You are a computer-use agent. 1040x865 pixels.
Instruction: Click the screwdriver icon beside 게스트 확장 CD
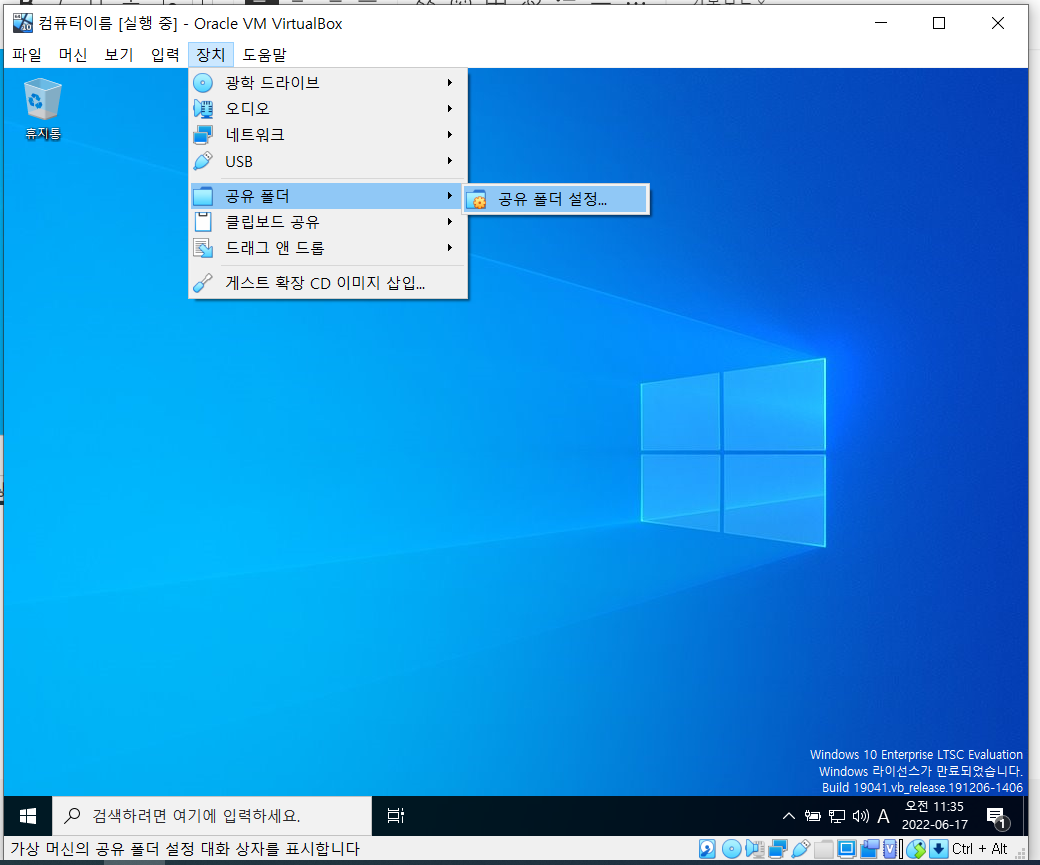203,283
